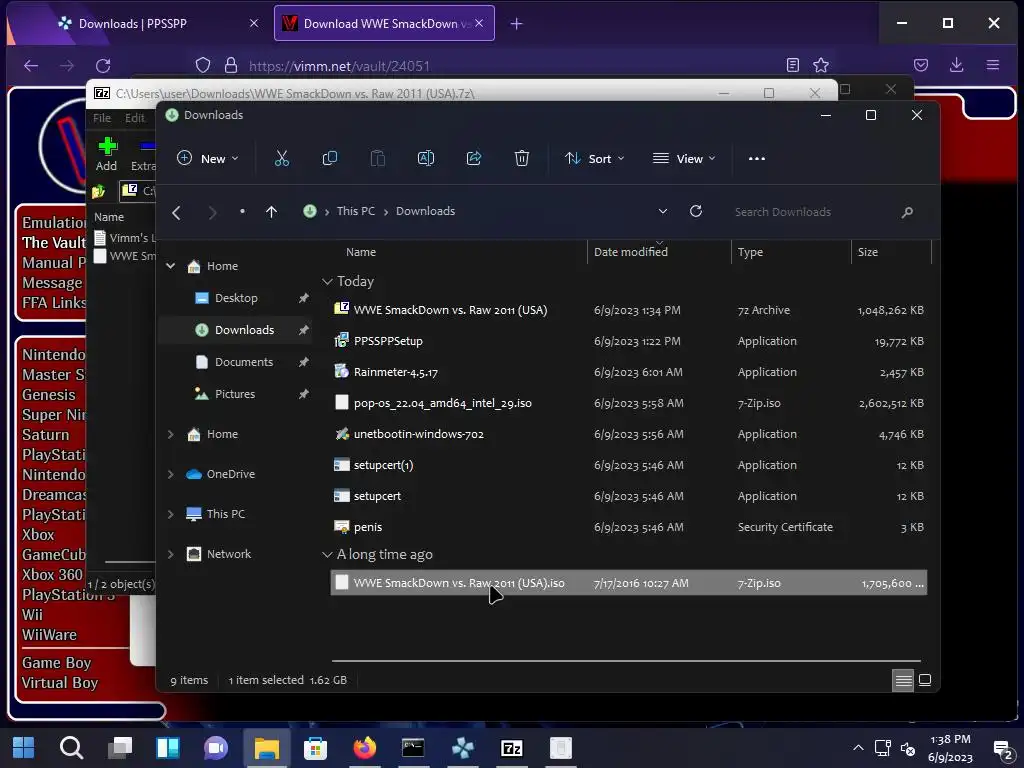Open Firefox application hamburger menu
Viewport: 1024px width, 768px height.
point(993,65)
